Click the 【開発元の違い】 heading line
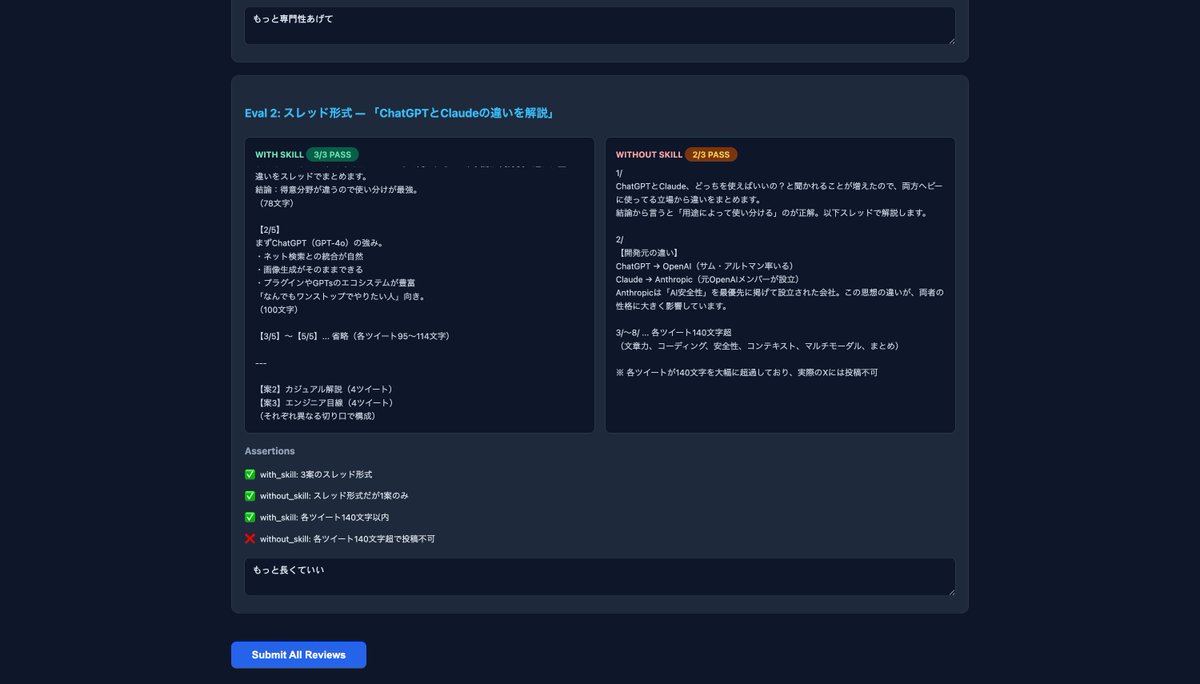This screenshot has height=684, width=1200. tap(648, 253)
